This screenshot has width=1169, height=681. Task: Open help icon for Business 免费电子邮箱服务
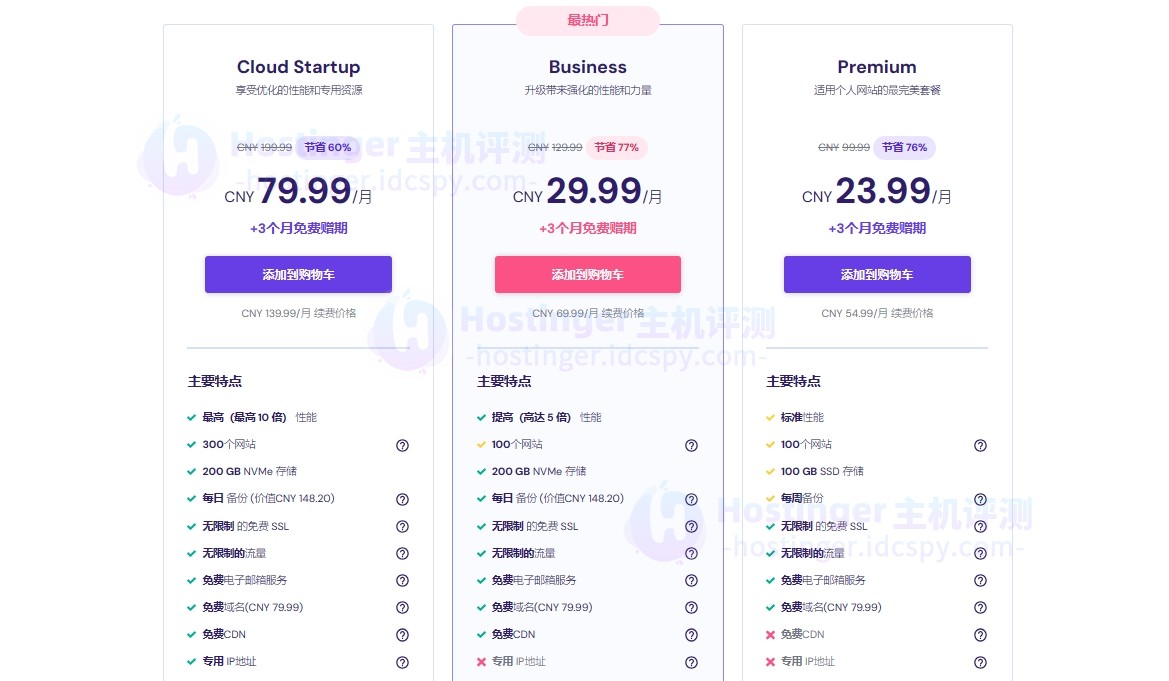[x=691, y=580]
